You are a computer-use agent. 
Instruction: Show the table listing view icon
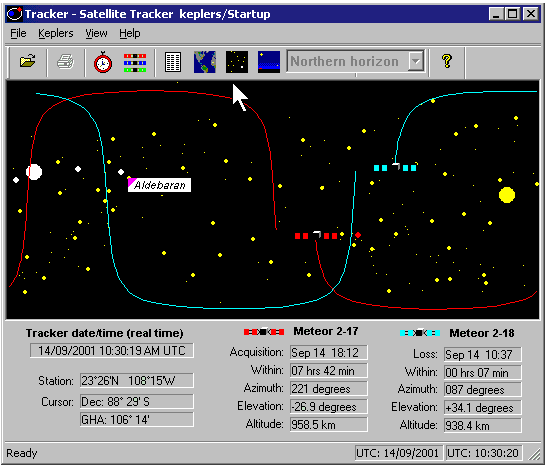pyautogui.click(x=173, y=62)
